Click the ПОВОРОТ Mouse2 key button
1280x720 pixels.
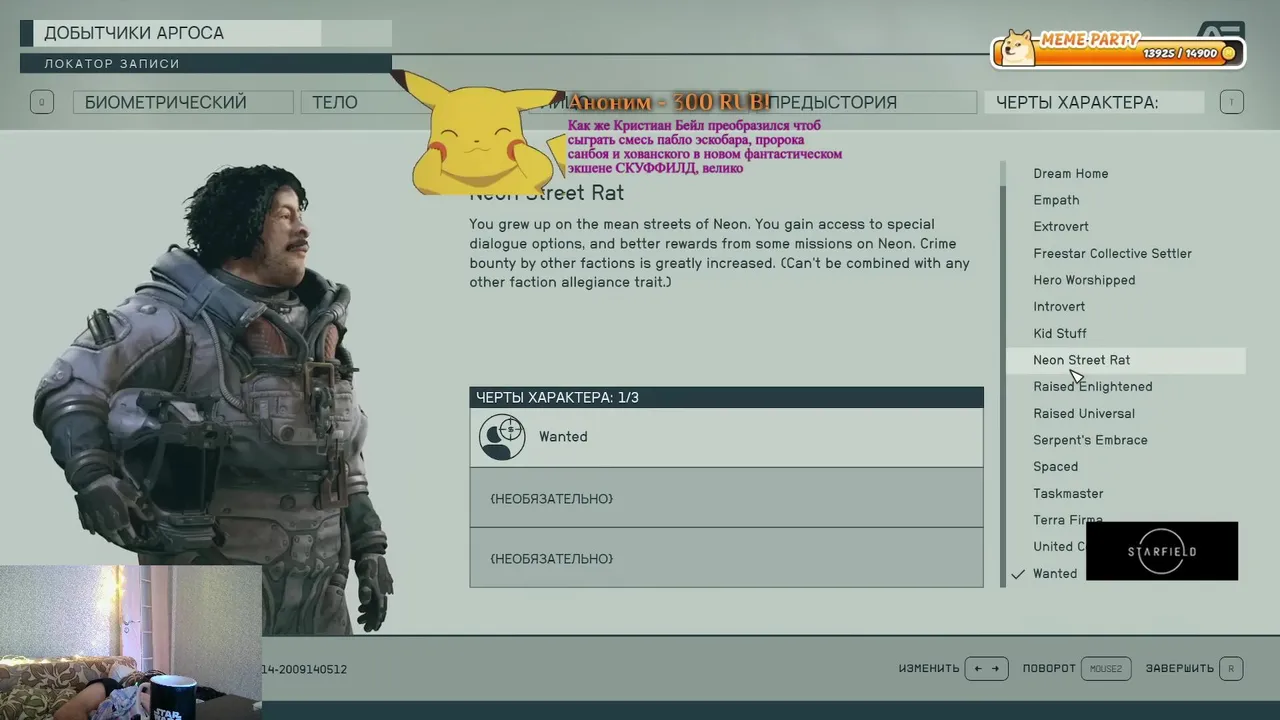click(1106, 669)
